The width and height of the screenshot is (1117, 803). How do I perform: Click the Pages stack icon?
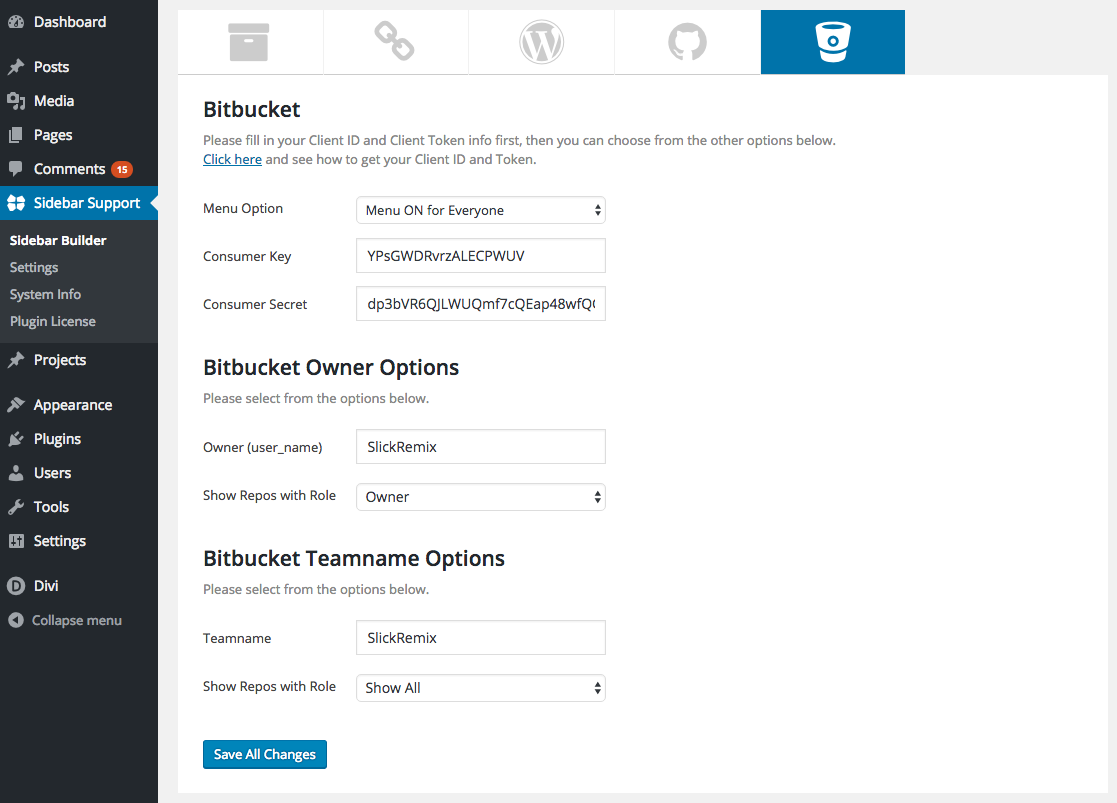[16, 135]
